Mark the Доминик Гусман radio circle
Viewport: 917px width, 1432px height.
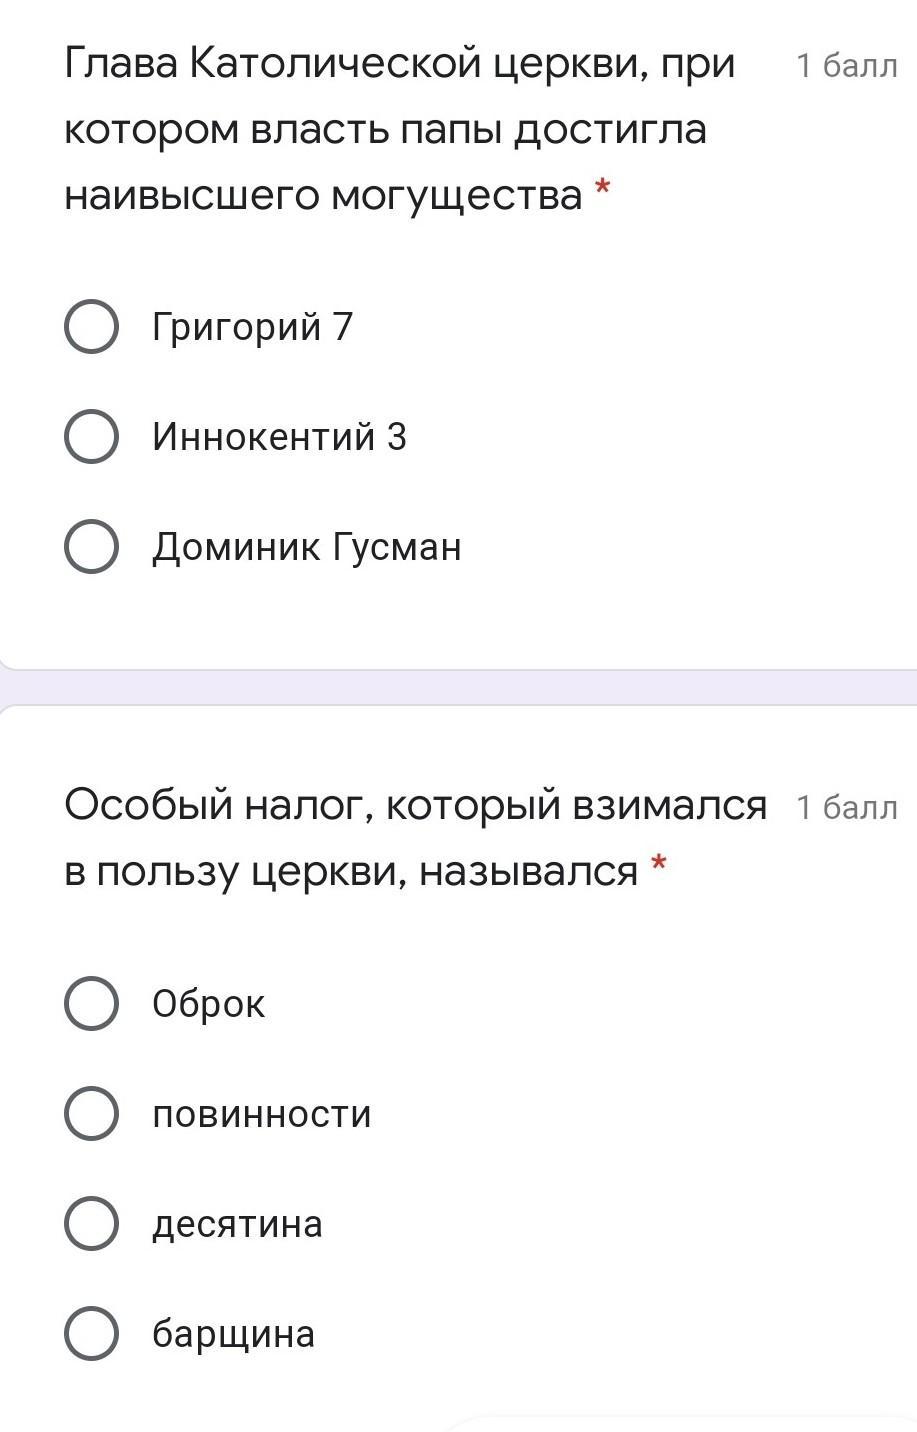click(91, 547)
